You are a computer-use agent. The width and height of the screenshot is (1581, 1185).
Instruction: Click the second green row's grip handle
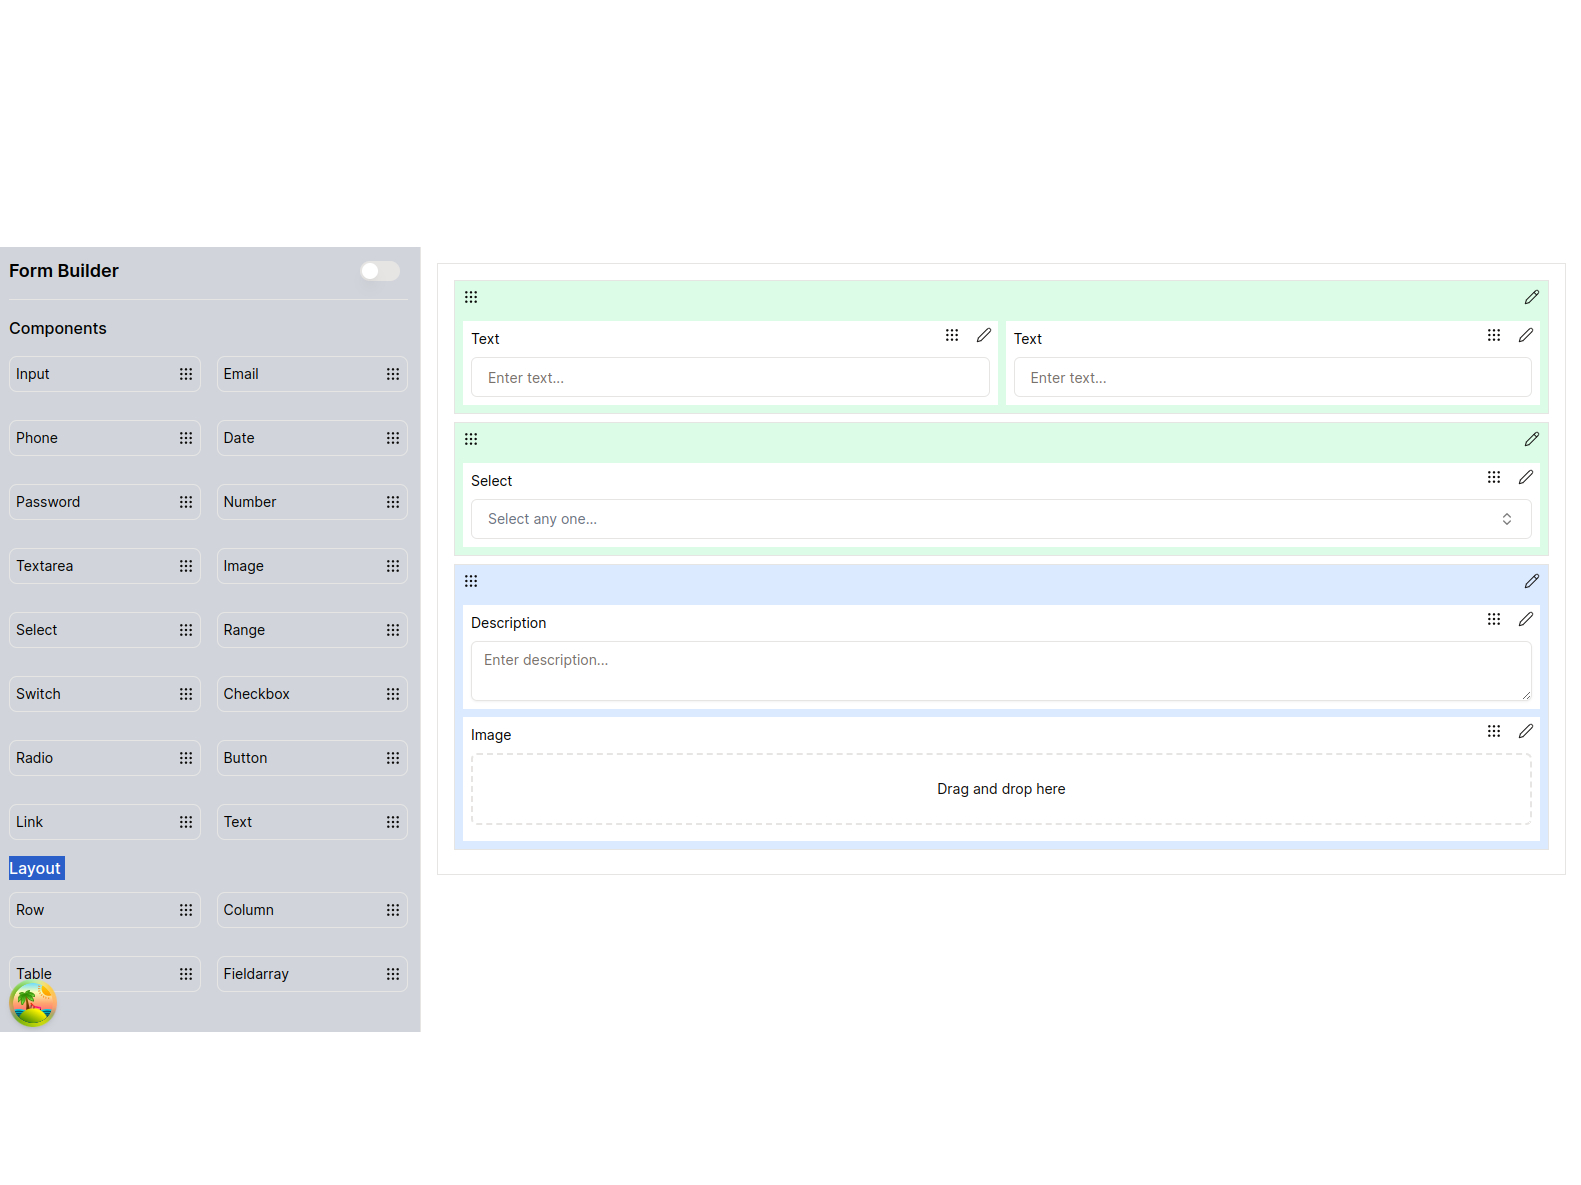point(471,439)
